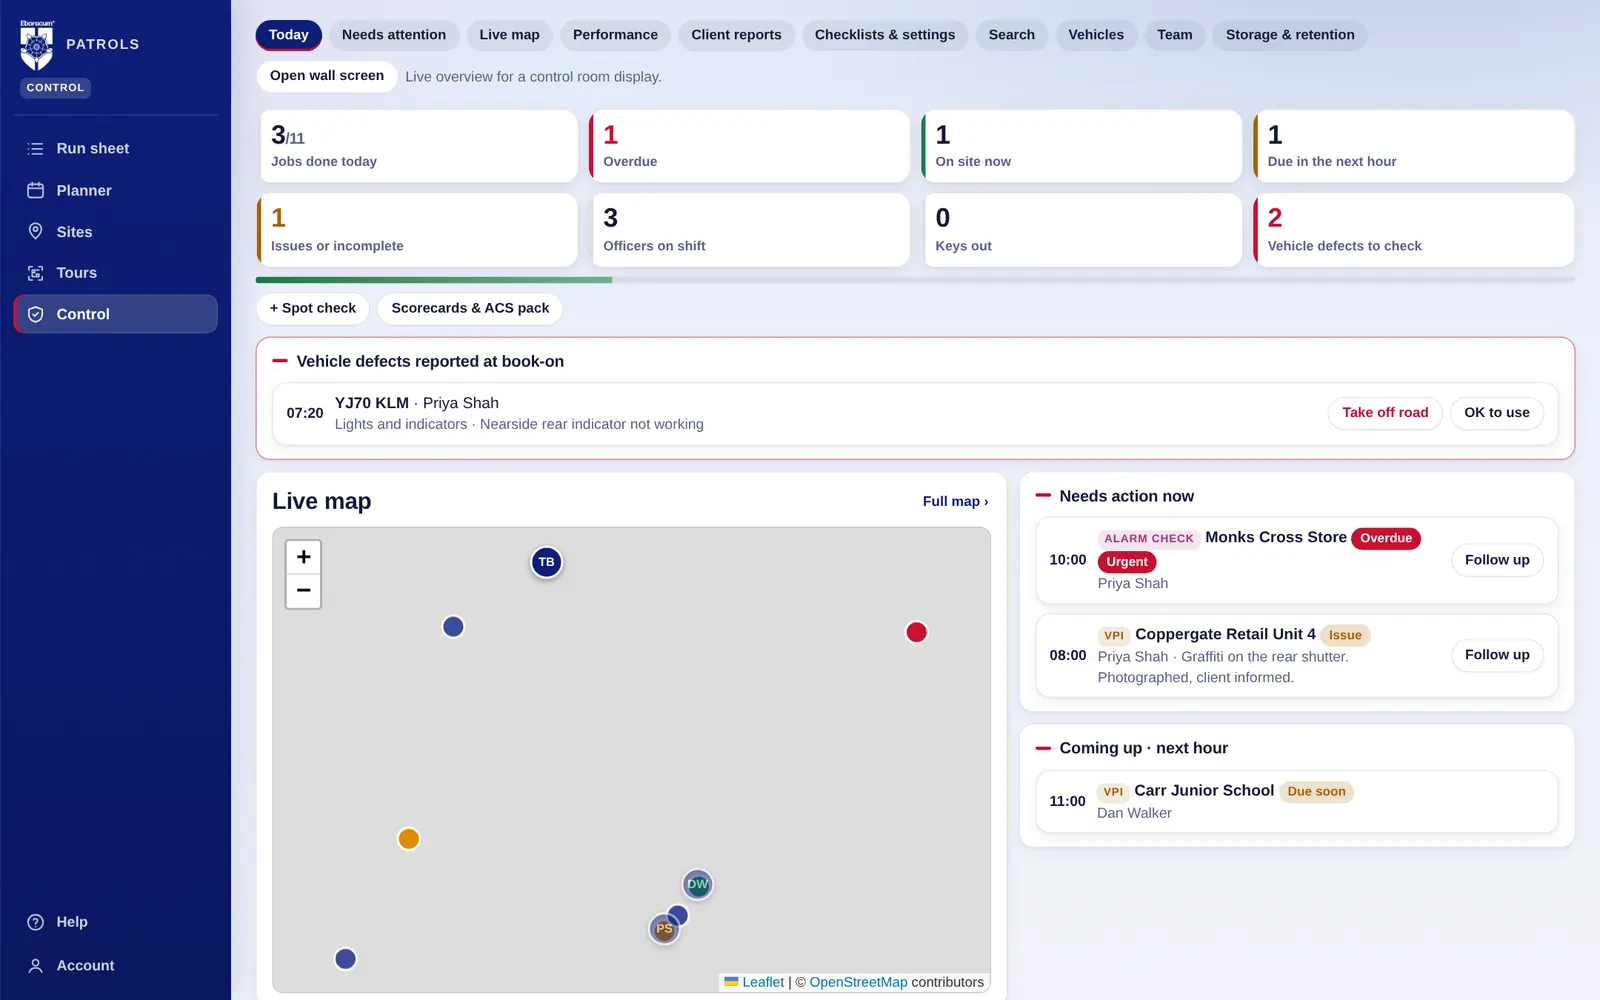
Task: Click the Control shield icon
Action: pos(36,314)
